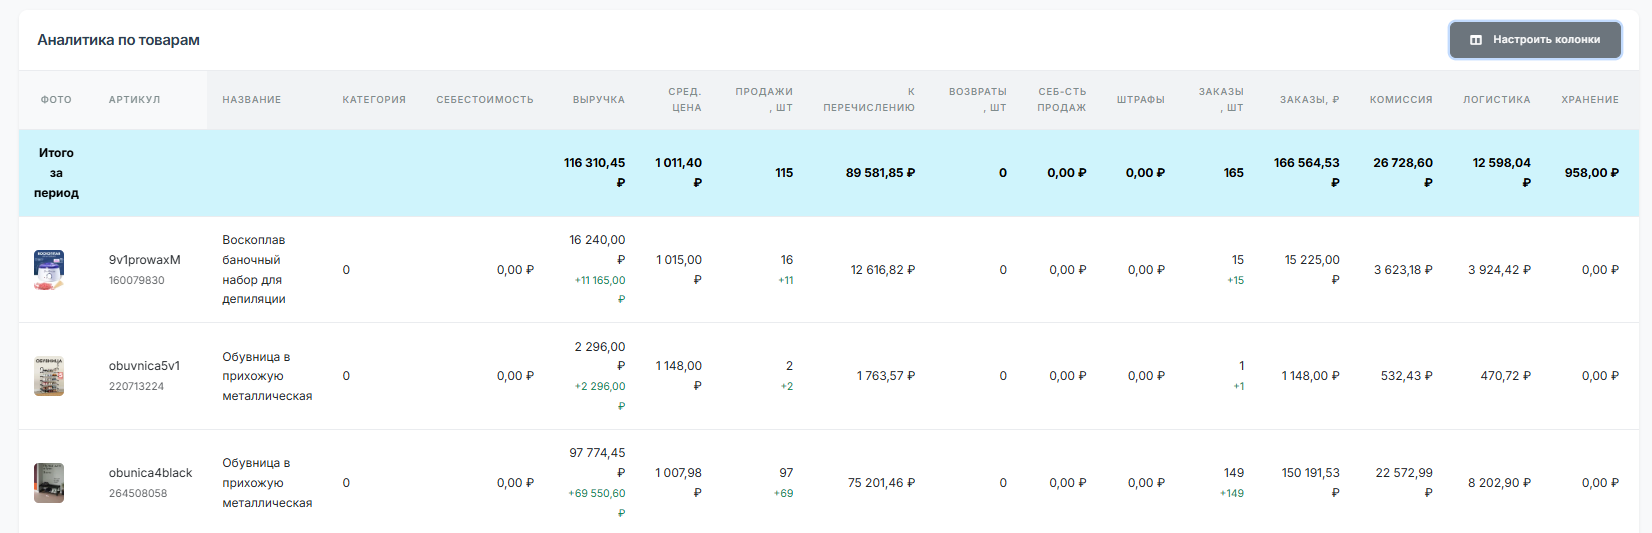
Task: Sort by Комиссия column header
Action: [1400, 100]
